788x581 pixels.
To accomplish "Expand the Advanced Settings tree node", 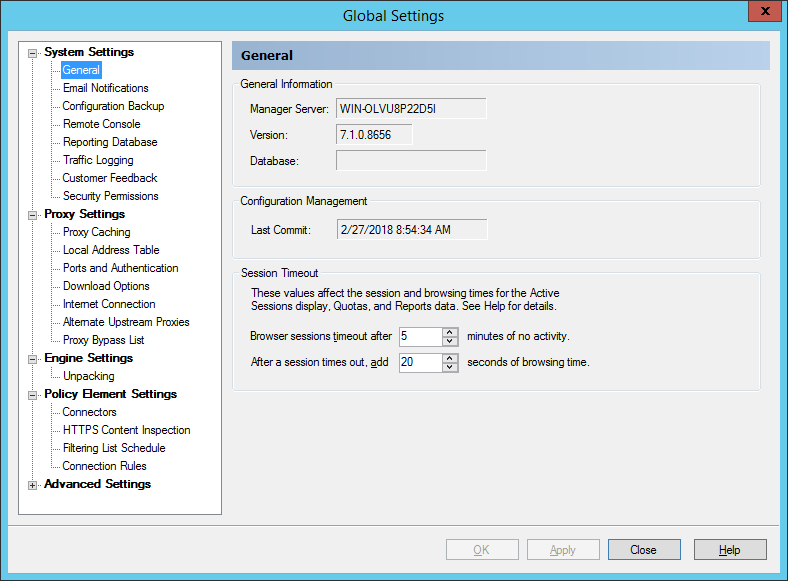I will pyautogui.click(x=34, y=485).
